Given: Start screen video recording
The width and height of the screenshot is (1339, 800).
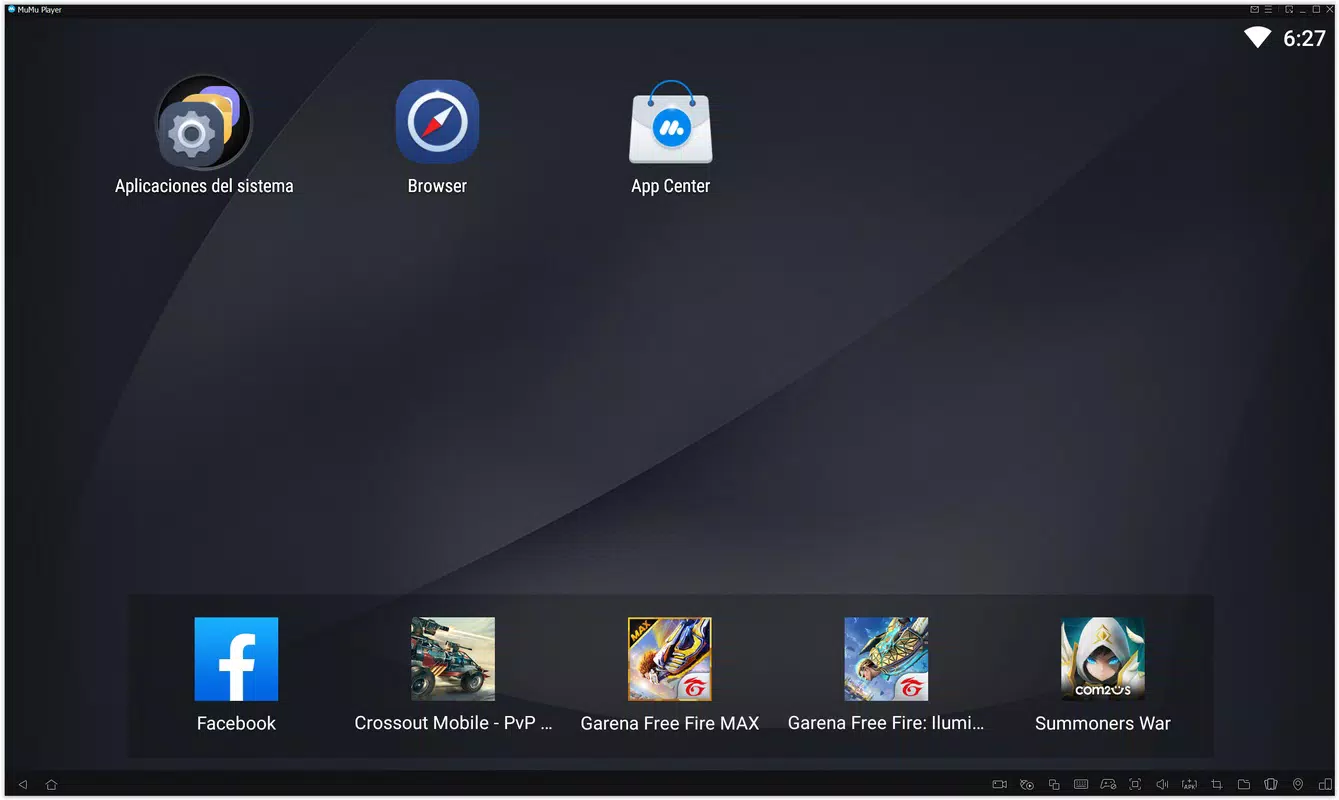Looking at the screenshot, I should tap(999, 785).
